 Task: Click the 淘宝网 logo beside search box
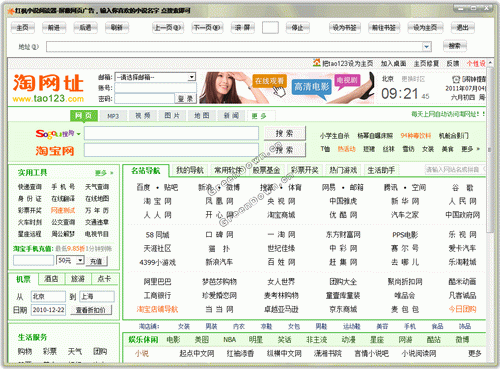(55, 151)
